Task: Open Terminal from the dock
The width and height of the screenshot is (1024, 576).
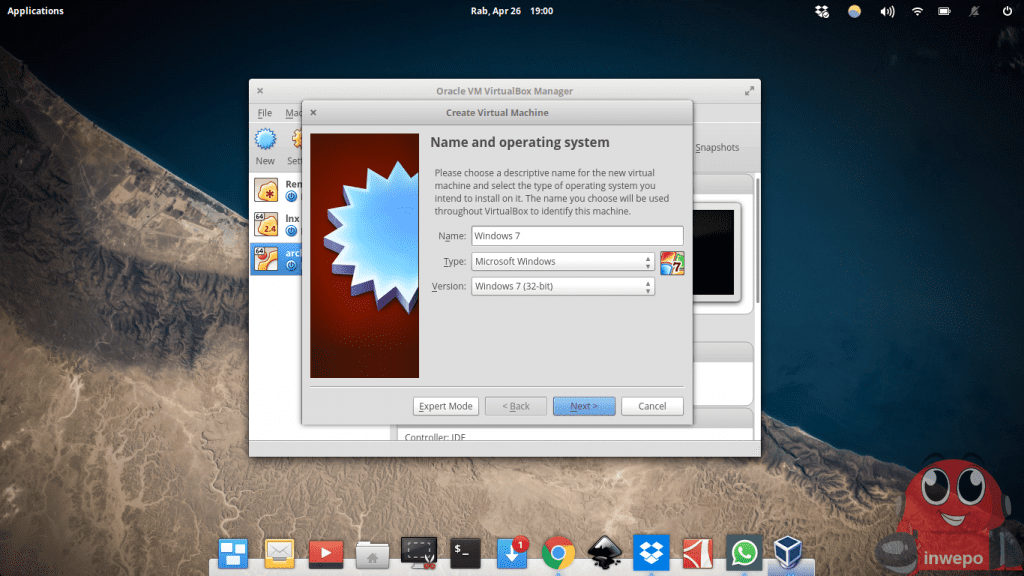Action: tap(466, 552)
